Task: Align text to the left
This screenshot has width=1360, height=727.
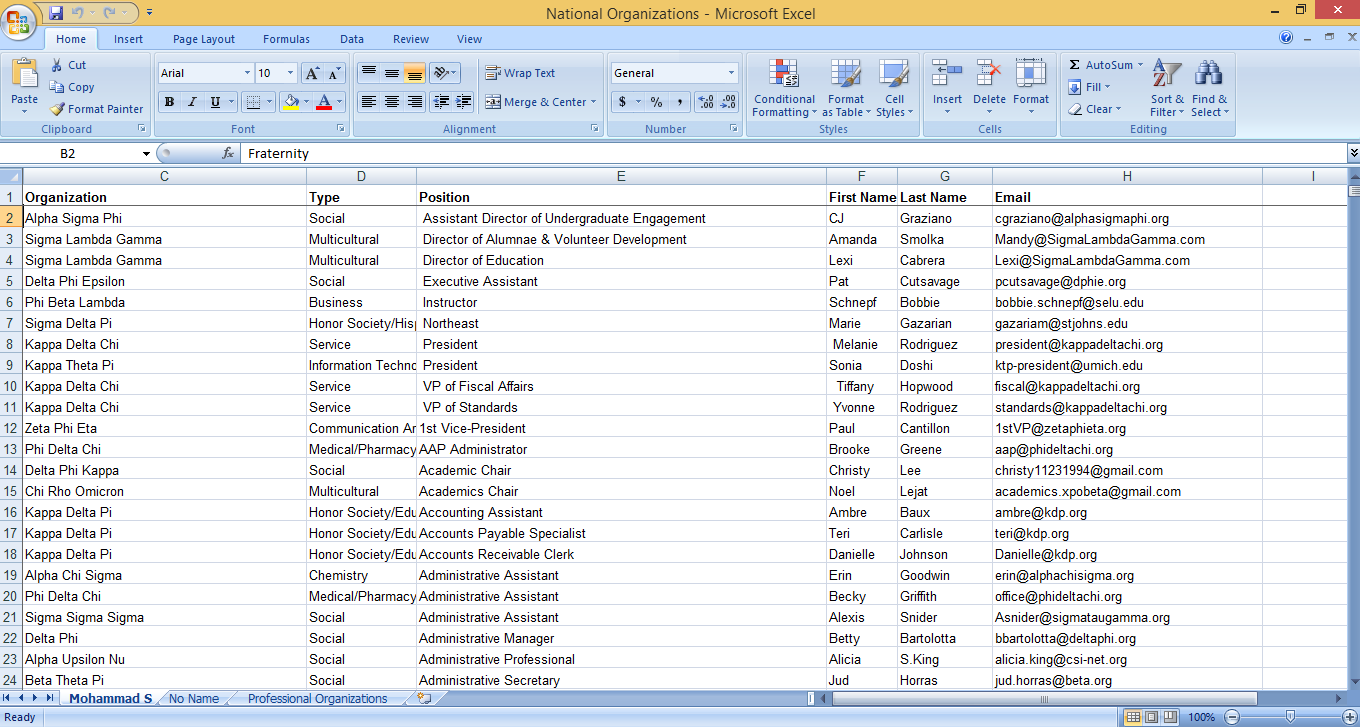Action: click(x=368, y=102)
